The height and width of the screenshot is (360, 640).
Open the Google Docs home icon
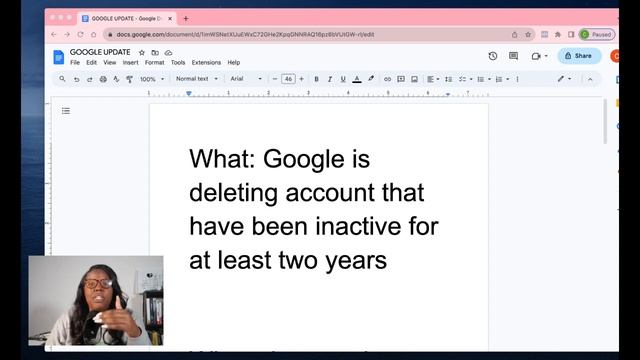click(59, 57)
